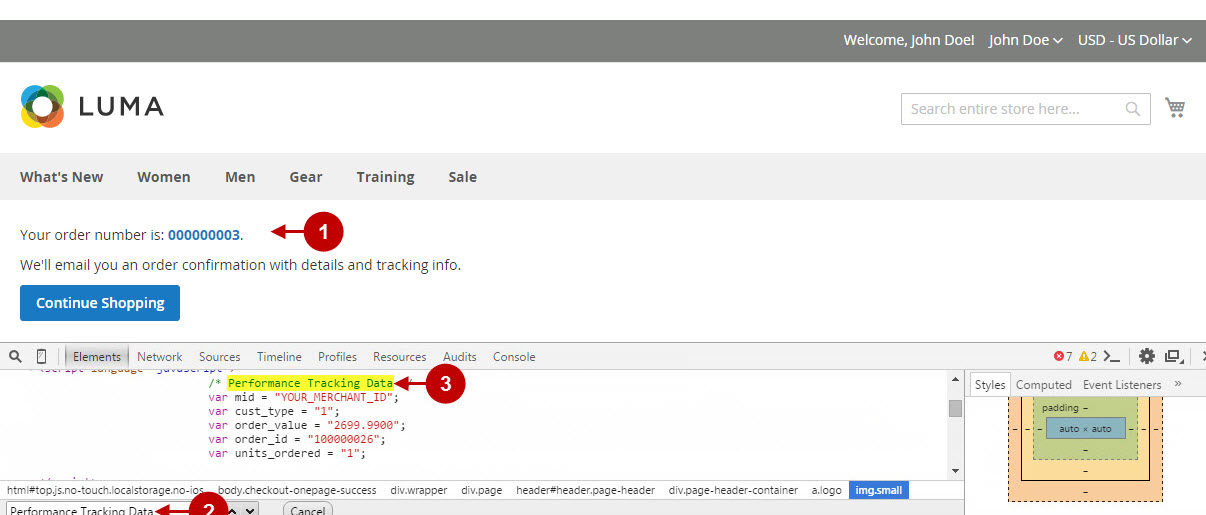
Task: Switch to the Profiles tab
Action: (338, 356)
